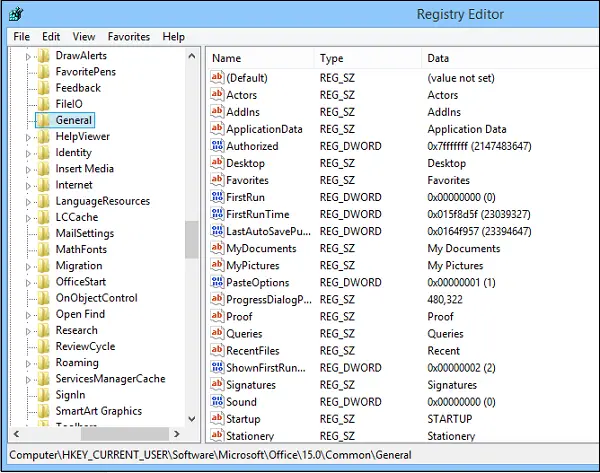Select the ServicesManagerCache key
Screen dimensions: 600x473
coord(110,378)
